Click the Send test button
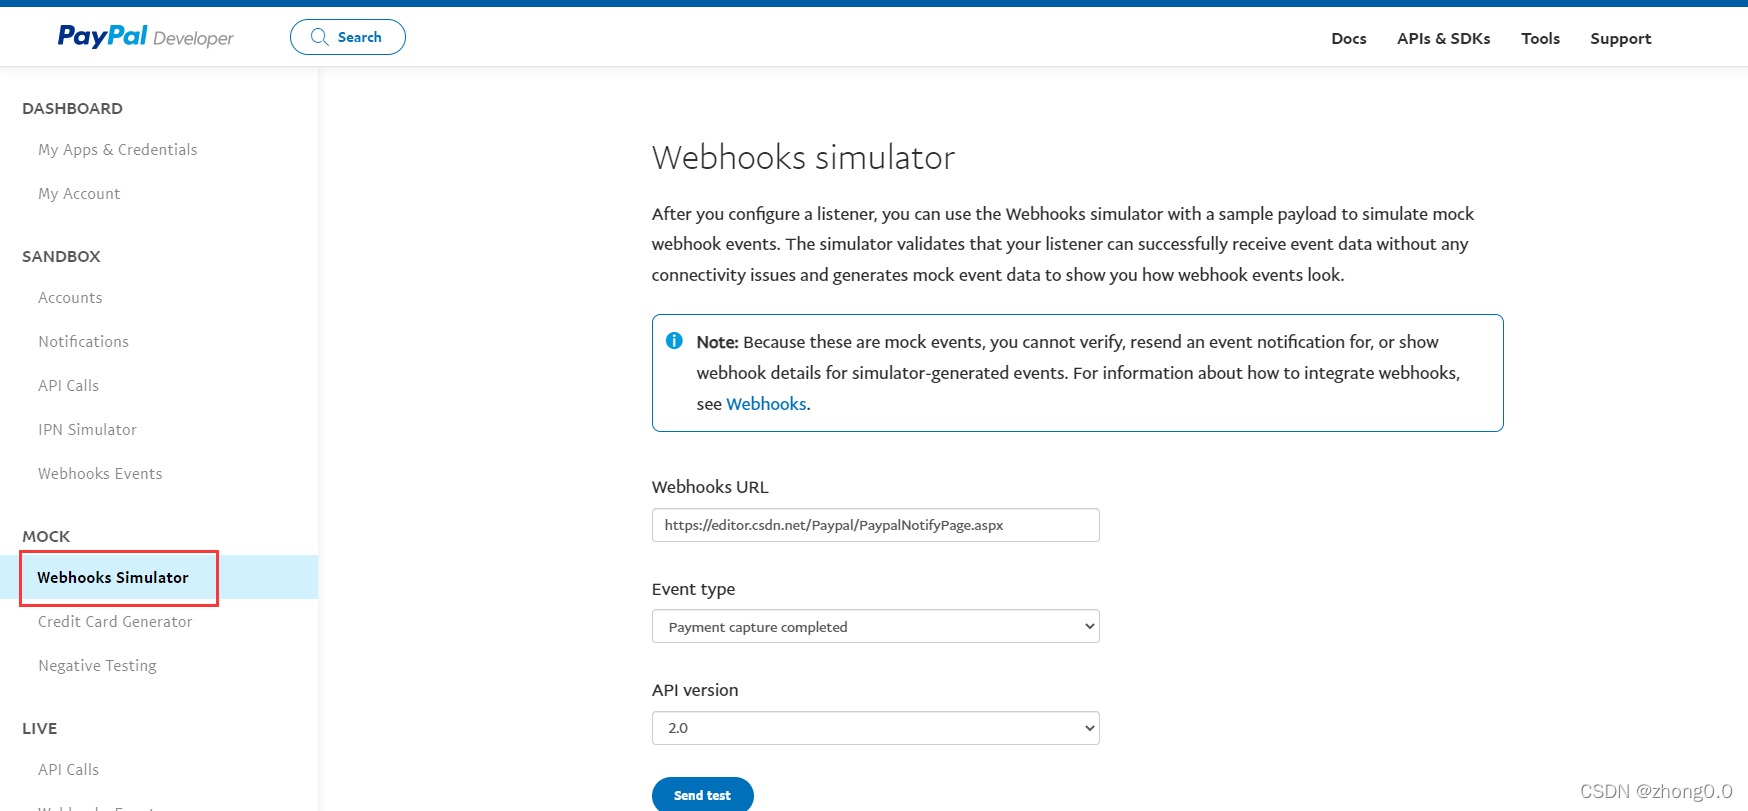The height and width of the screenshot is (811, 1748). point(702,795)
